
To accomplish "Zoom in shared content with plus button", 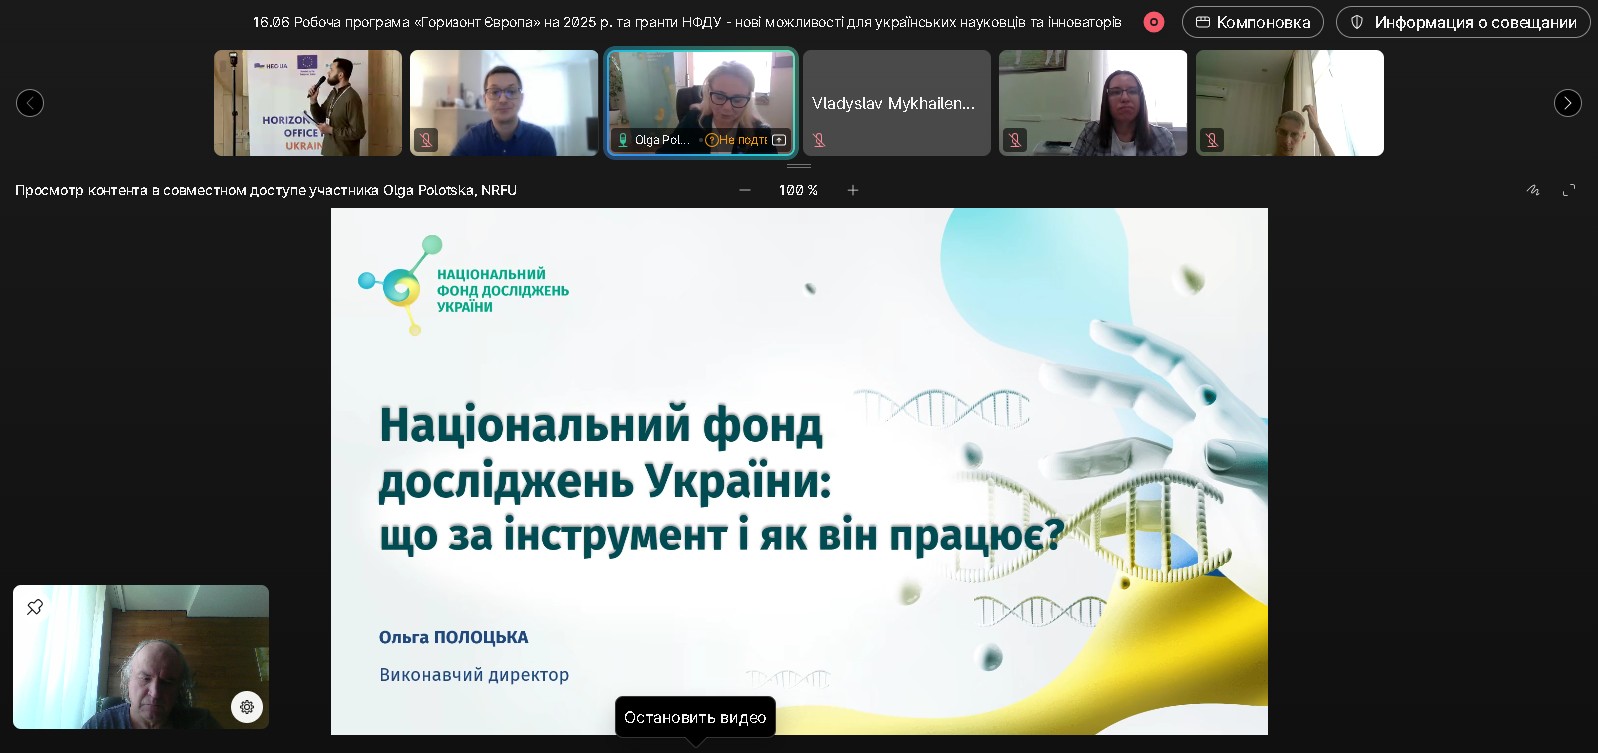I will point(853,190).
